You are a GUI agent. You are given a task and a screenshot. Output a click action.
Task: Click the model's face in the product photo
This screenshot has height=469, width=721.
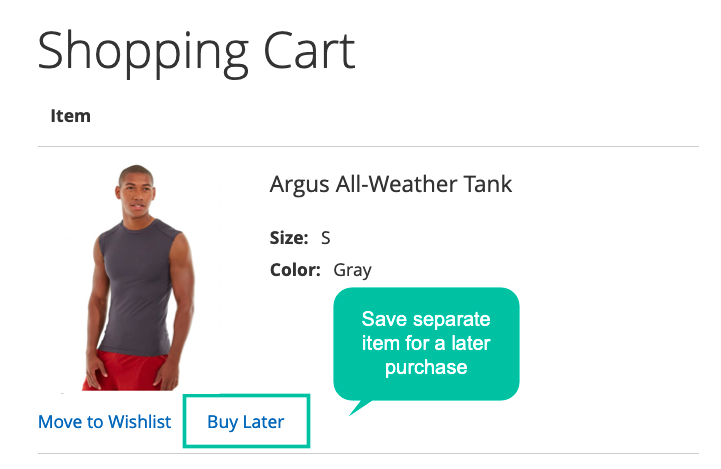(x=137, y=193)
